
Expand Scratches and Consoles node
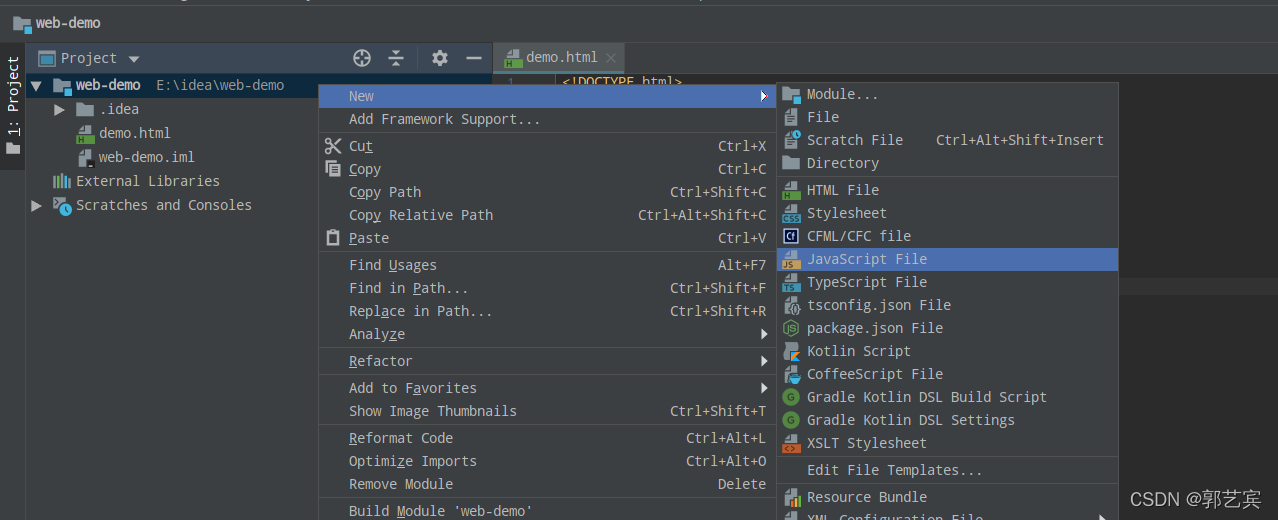point(36,205)
